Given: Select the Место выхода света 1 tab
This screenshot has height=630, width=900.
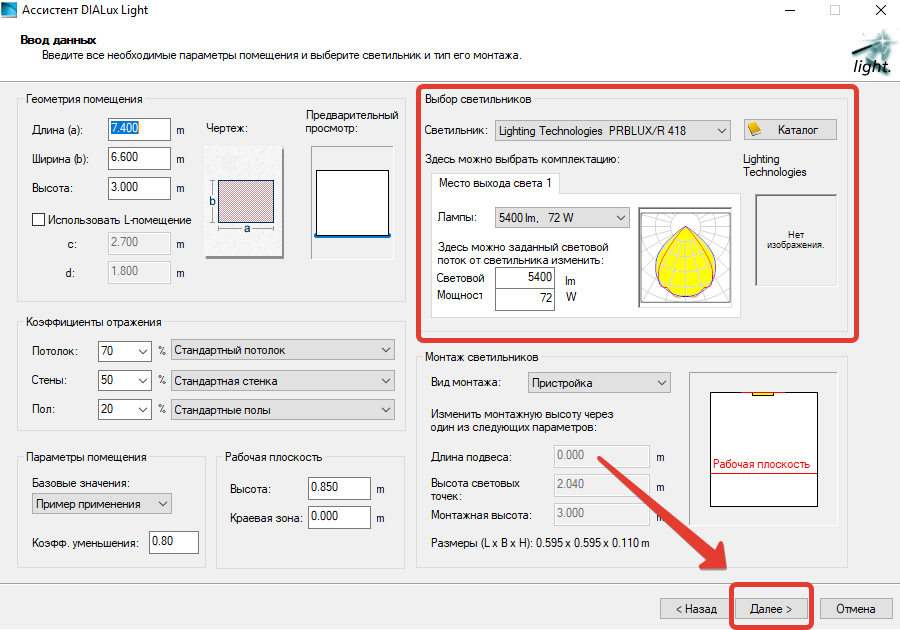Looking at the screenshot, I should [495, 183].
